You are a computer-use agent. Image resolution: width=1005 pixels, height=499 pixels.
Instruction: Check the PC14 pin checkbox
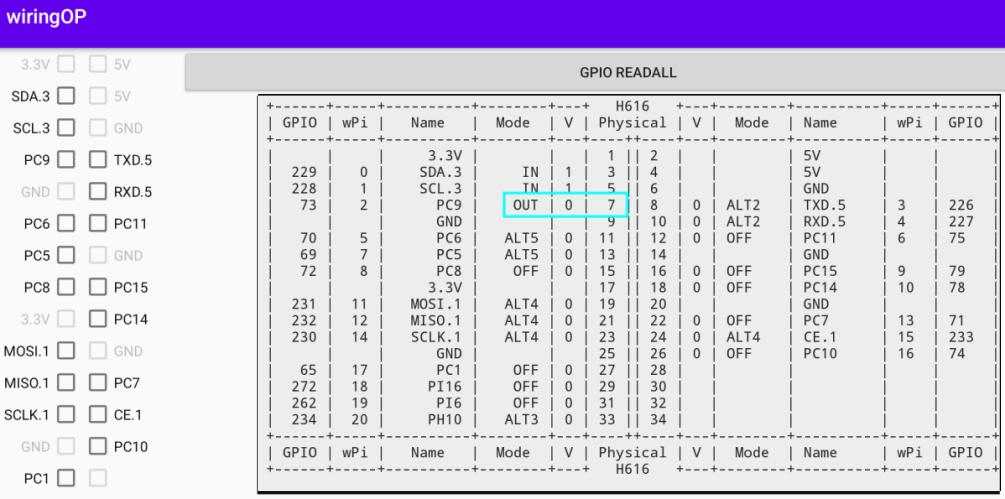point(97,319)
